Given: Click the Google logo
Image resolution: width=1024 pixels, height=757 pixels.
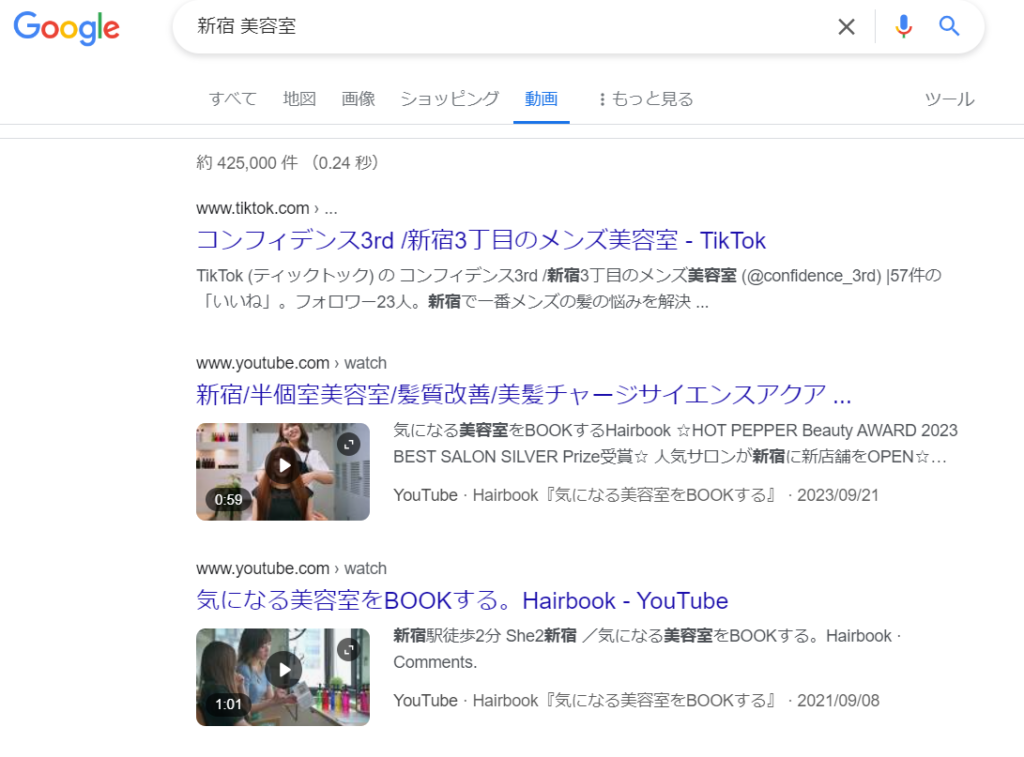Looking at the screenshot, I should tap(66, 28).
